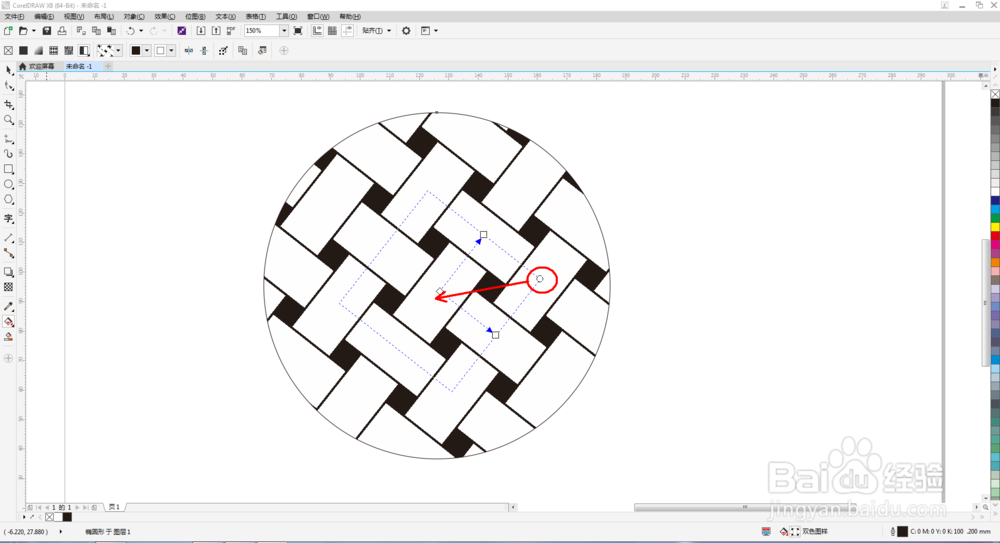1000x543 pixels.
Task: Choose Two-Color Pattern Fill on property bar
Action: point(84,50)
